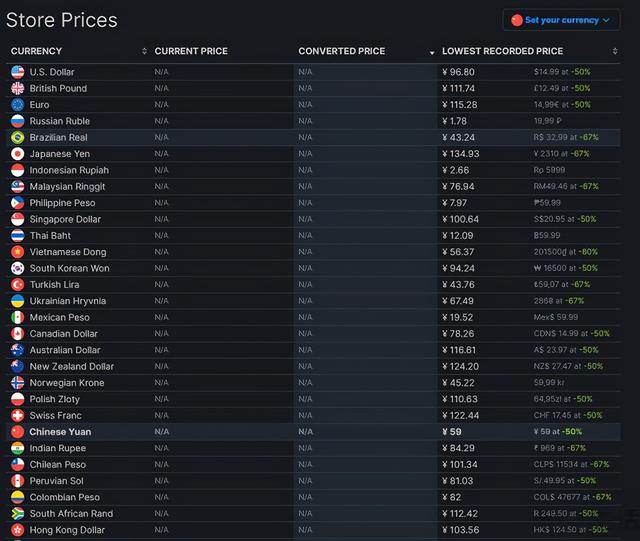Click the Euro flag icon

[x=17, y=105]
